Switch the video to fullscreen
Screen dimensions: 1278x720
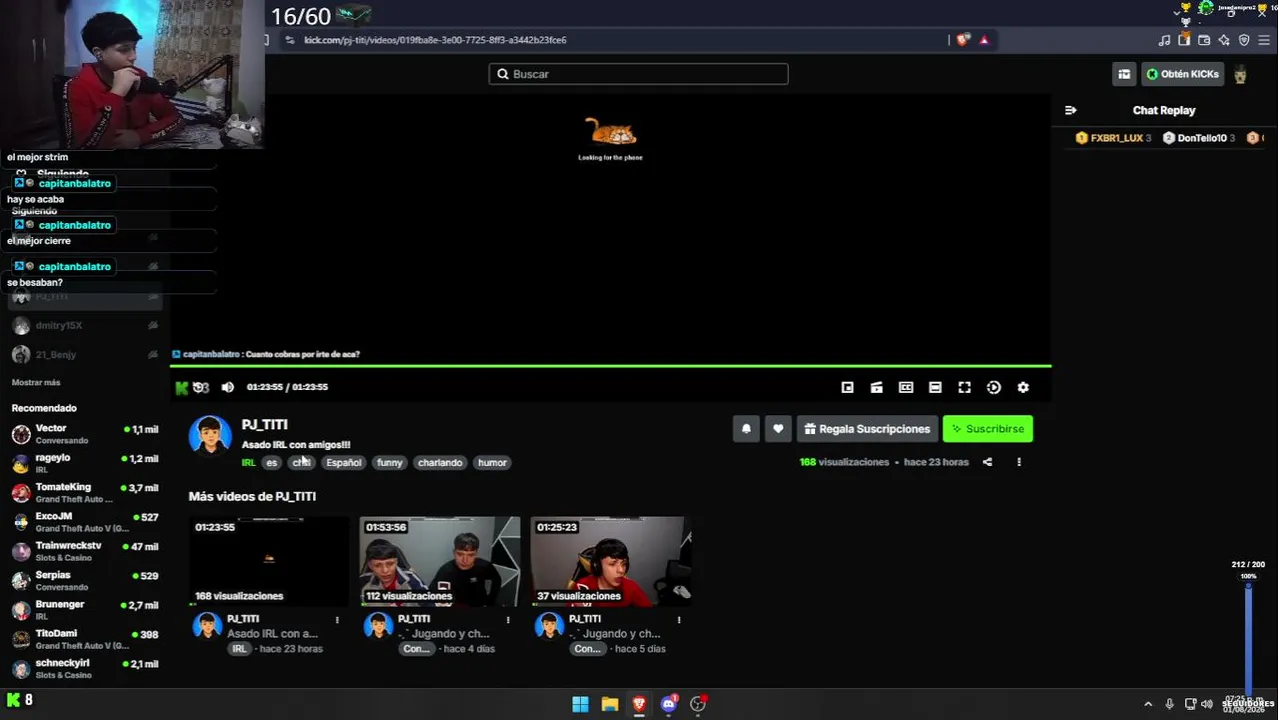[x=964, y=388]
